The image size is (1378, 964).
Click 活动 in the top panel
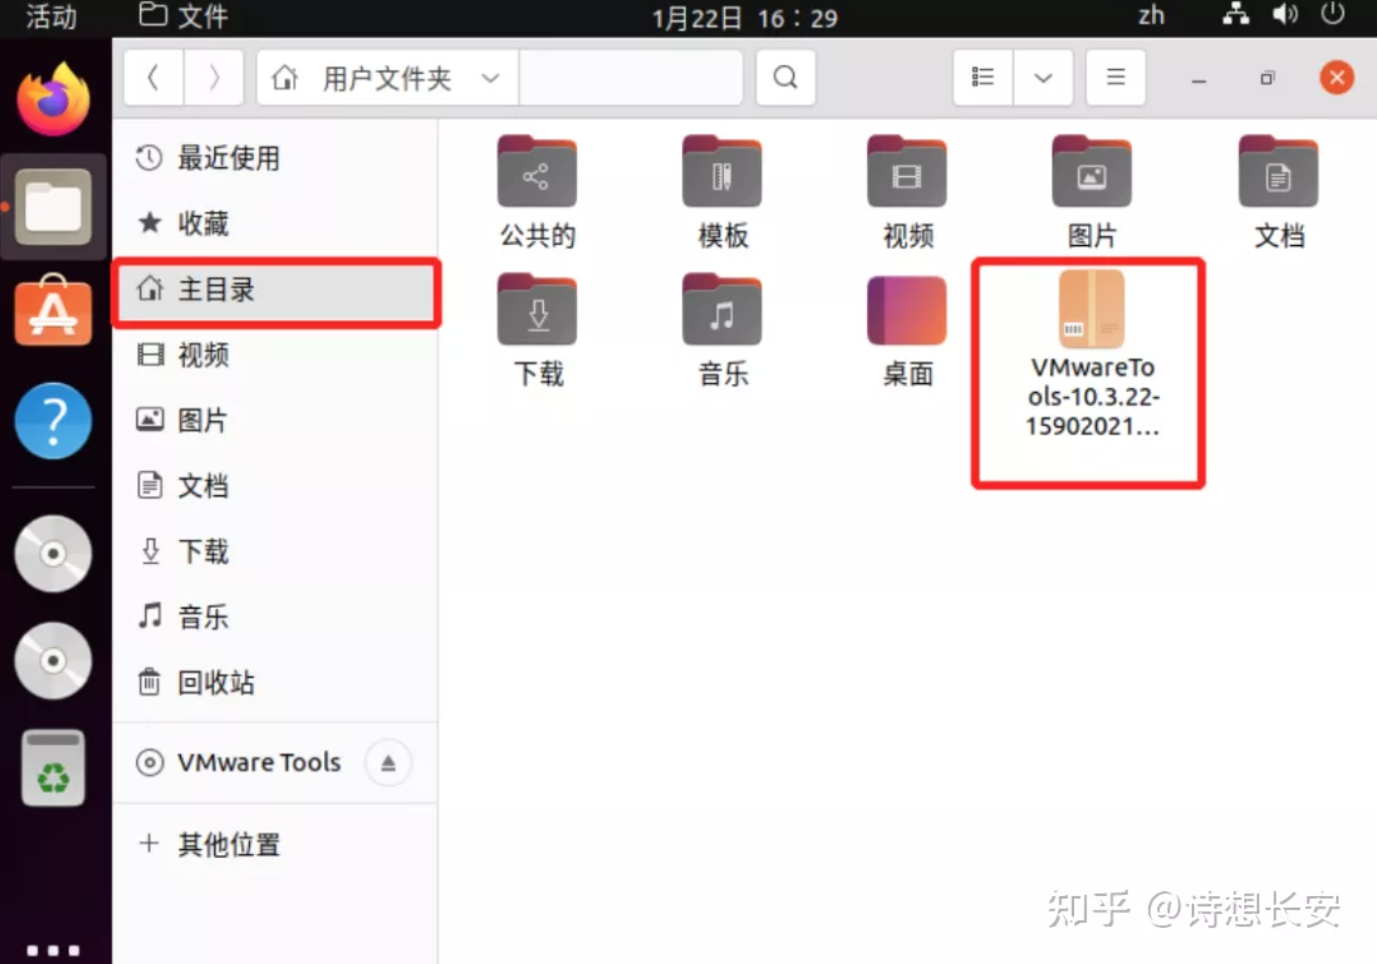click(52, 17)
